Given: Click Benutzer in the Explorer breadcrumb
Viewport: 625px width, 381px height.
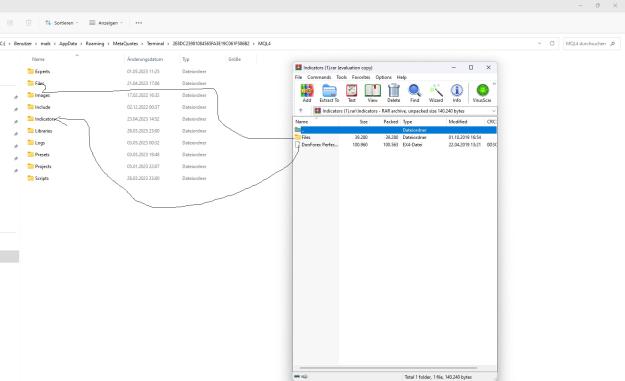Looking at the screenshot, I should click(x=23, y=43).
